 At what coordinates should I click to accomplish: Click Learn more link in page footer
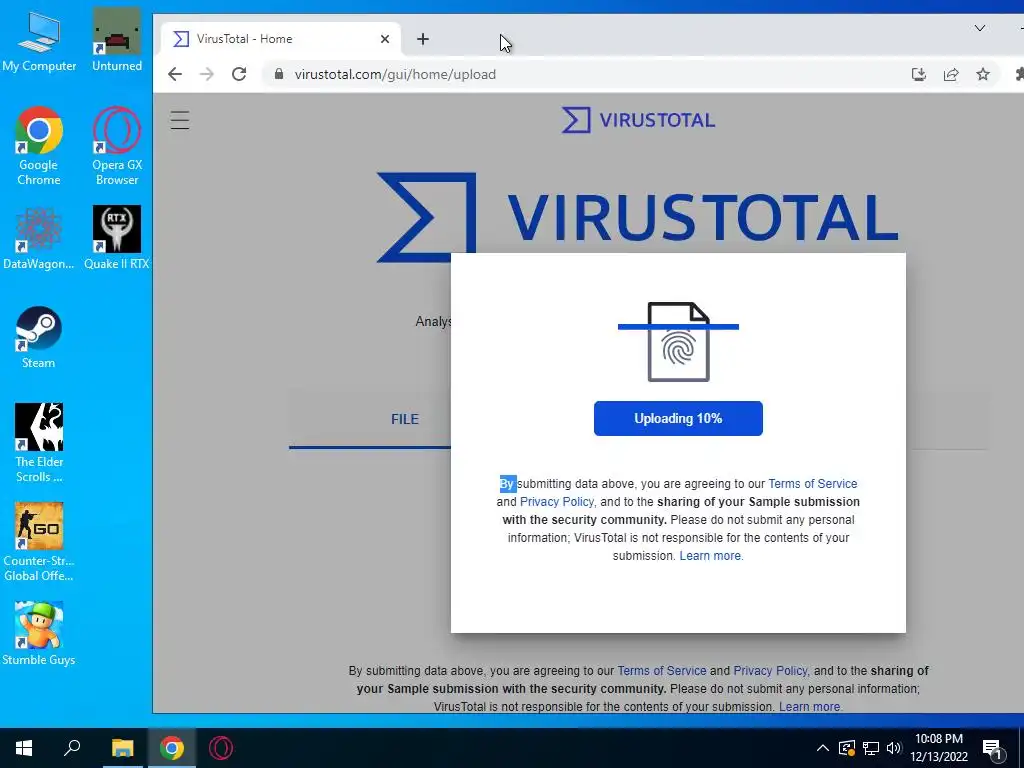coord(810,707)
